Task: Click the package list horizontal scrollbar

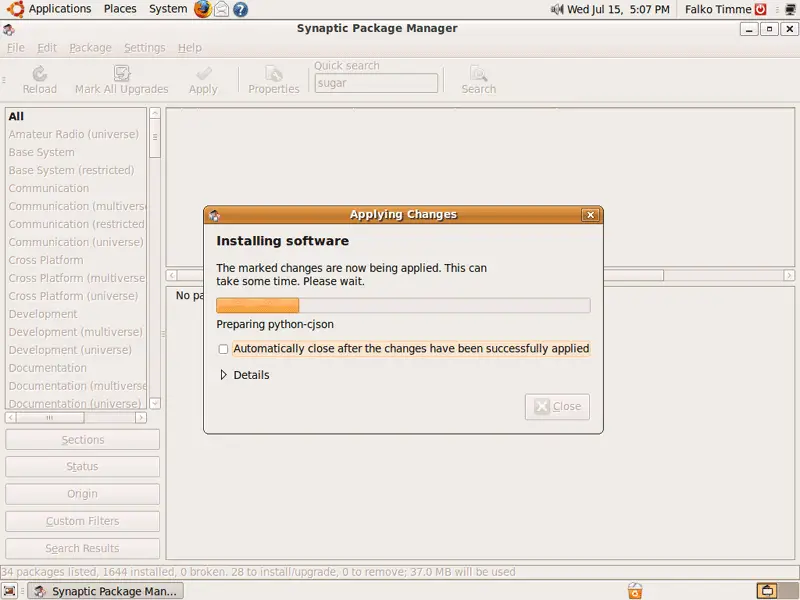Action: point(480,276)
